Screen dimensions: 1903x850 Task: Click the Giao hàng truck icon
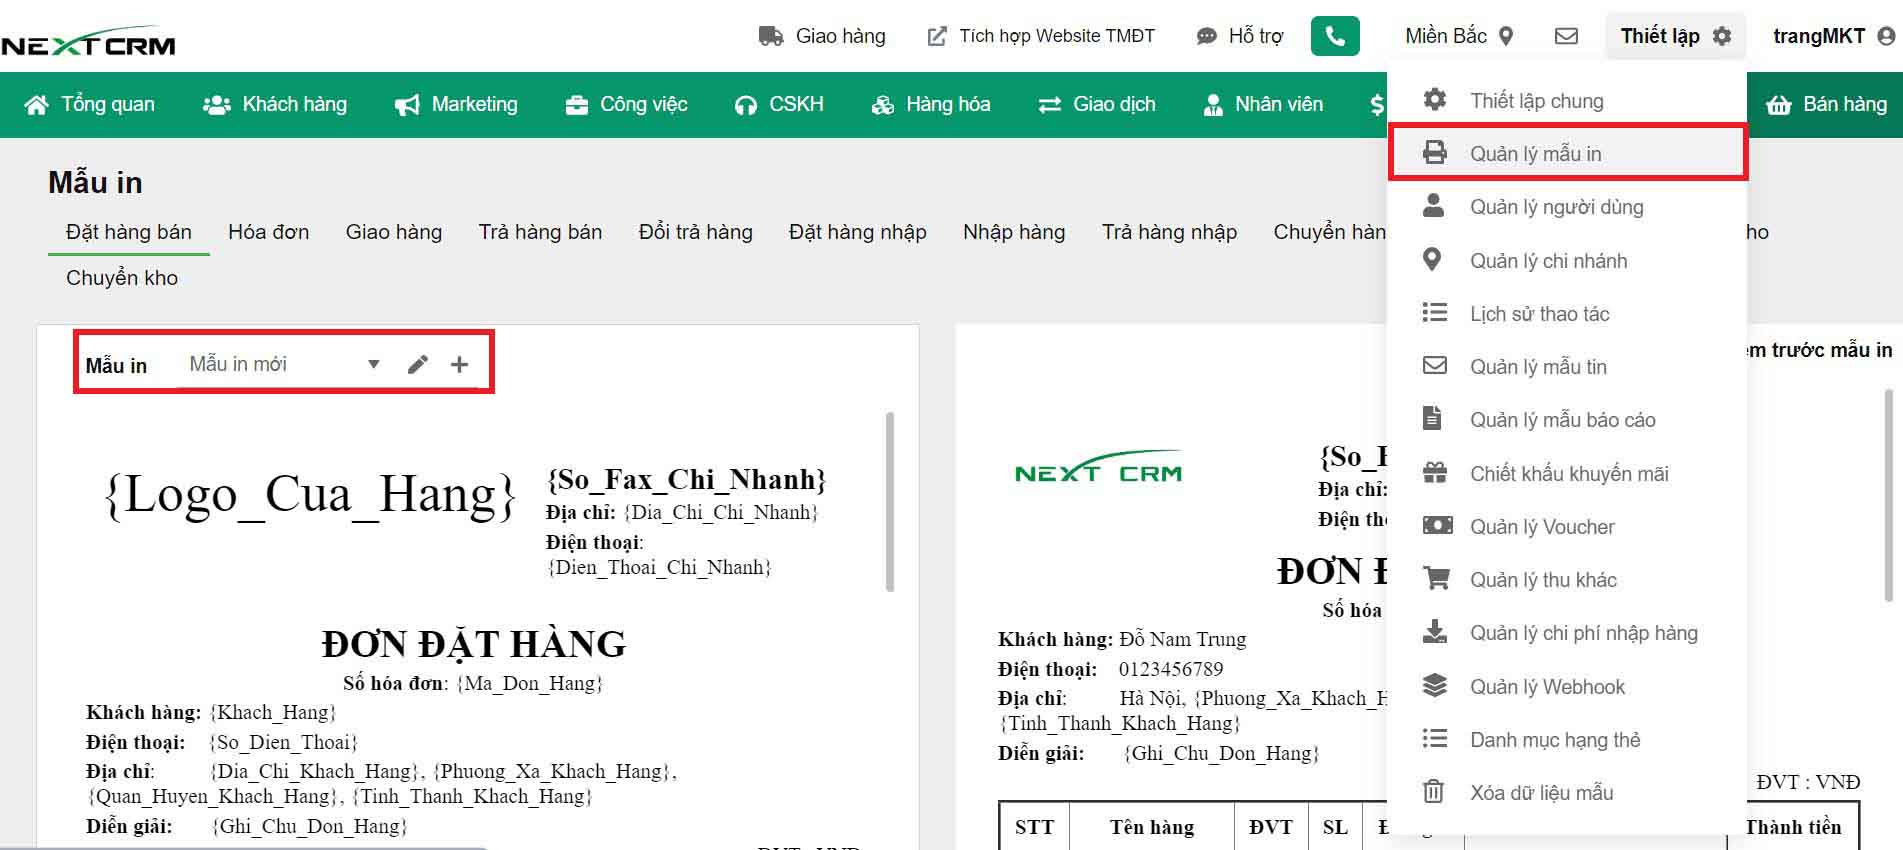[771, 37]
